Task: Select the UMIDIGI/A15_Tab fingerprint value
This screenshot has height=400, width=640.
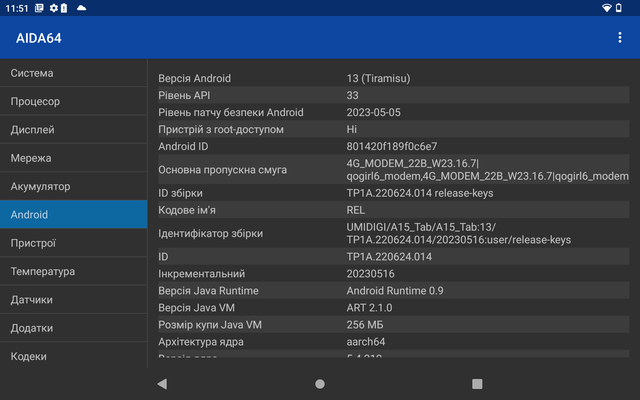Action: click(x=459, y=233)
